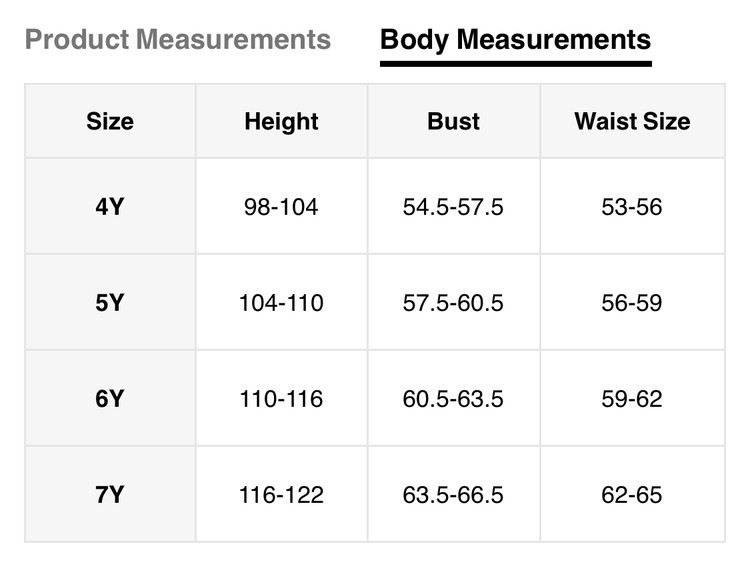Select the 5Y size row label
Image resolution: width=750 pixels, height=567 pixels.
(x=110, y=302)
